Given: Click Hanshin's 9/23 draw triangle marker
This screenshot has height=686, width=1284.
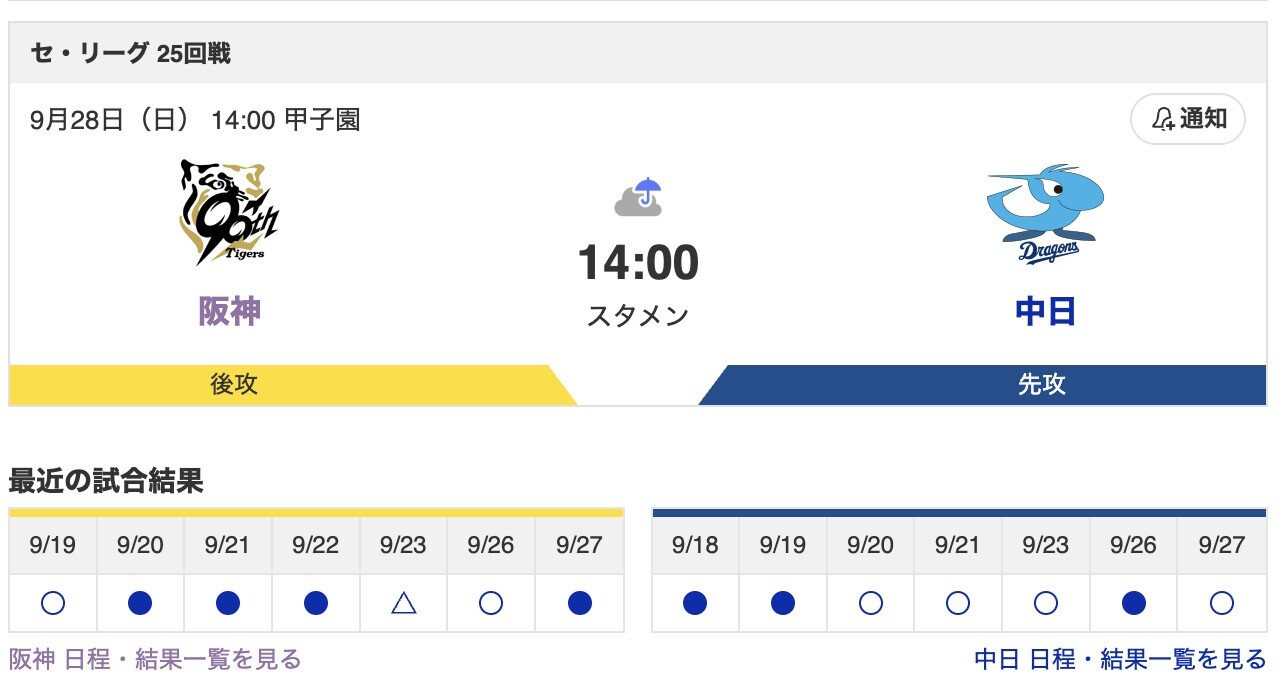Looking at the screenshot, I should pos(402,603).
